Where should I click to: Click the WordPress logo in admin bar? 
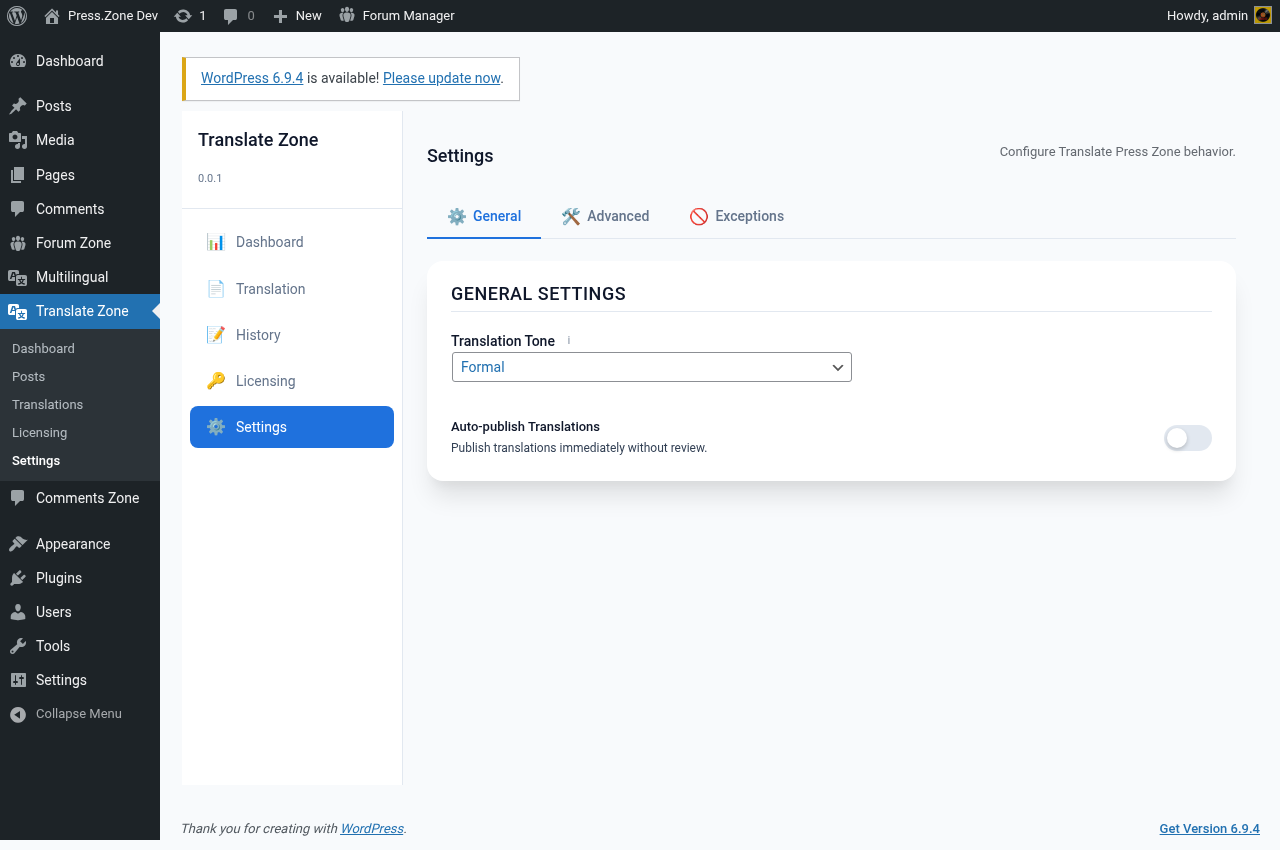[16, 16]
